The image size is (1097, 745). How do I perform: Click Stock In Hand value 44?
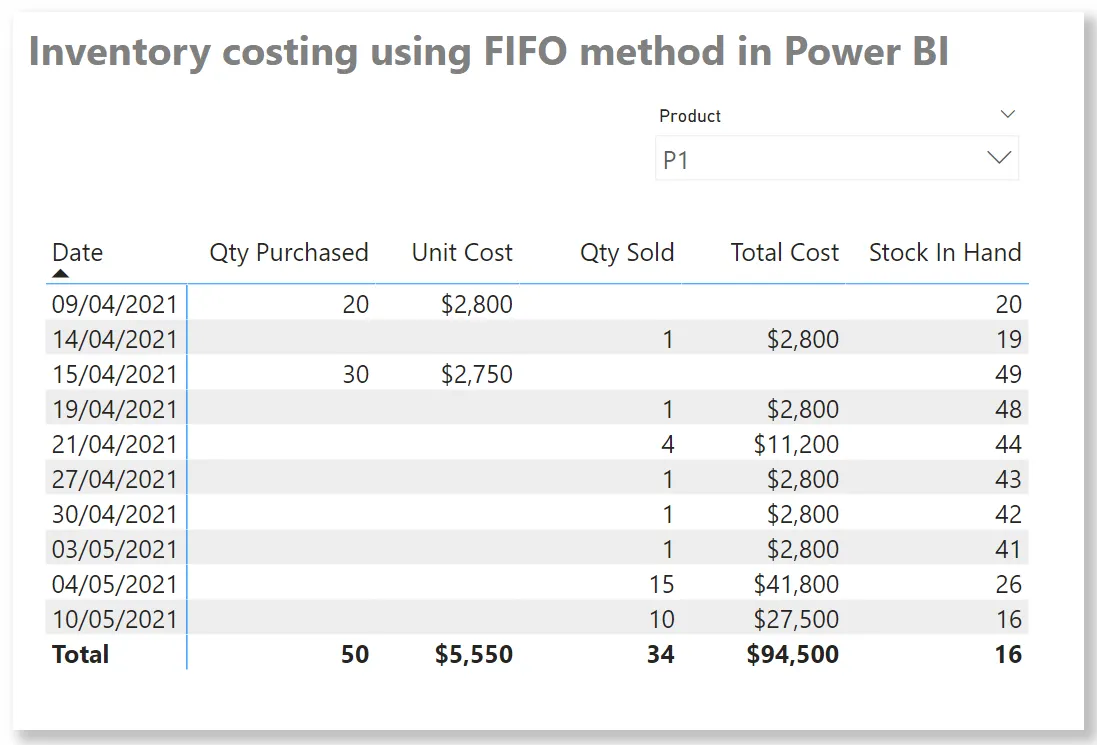coord(1008,444)
